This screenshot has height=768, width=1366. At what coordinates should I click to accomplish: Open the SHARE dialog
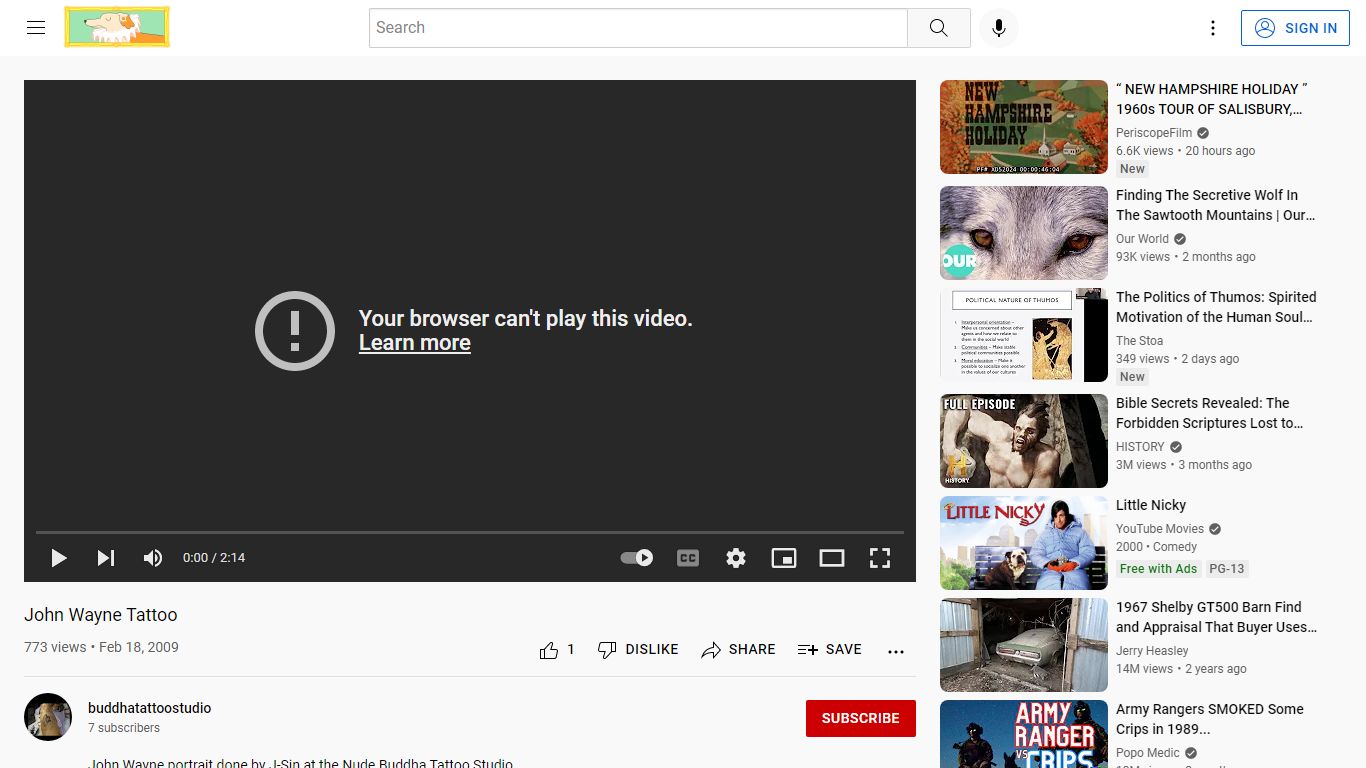click(x=738, y=650)
